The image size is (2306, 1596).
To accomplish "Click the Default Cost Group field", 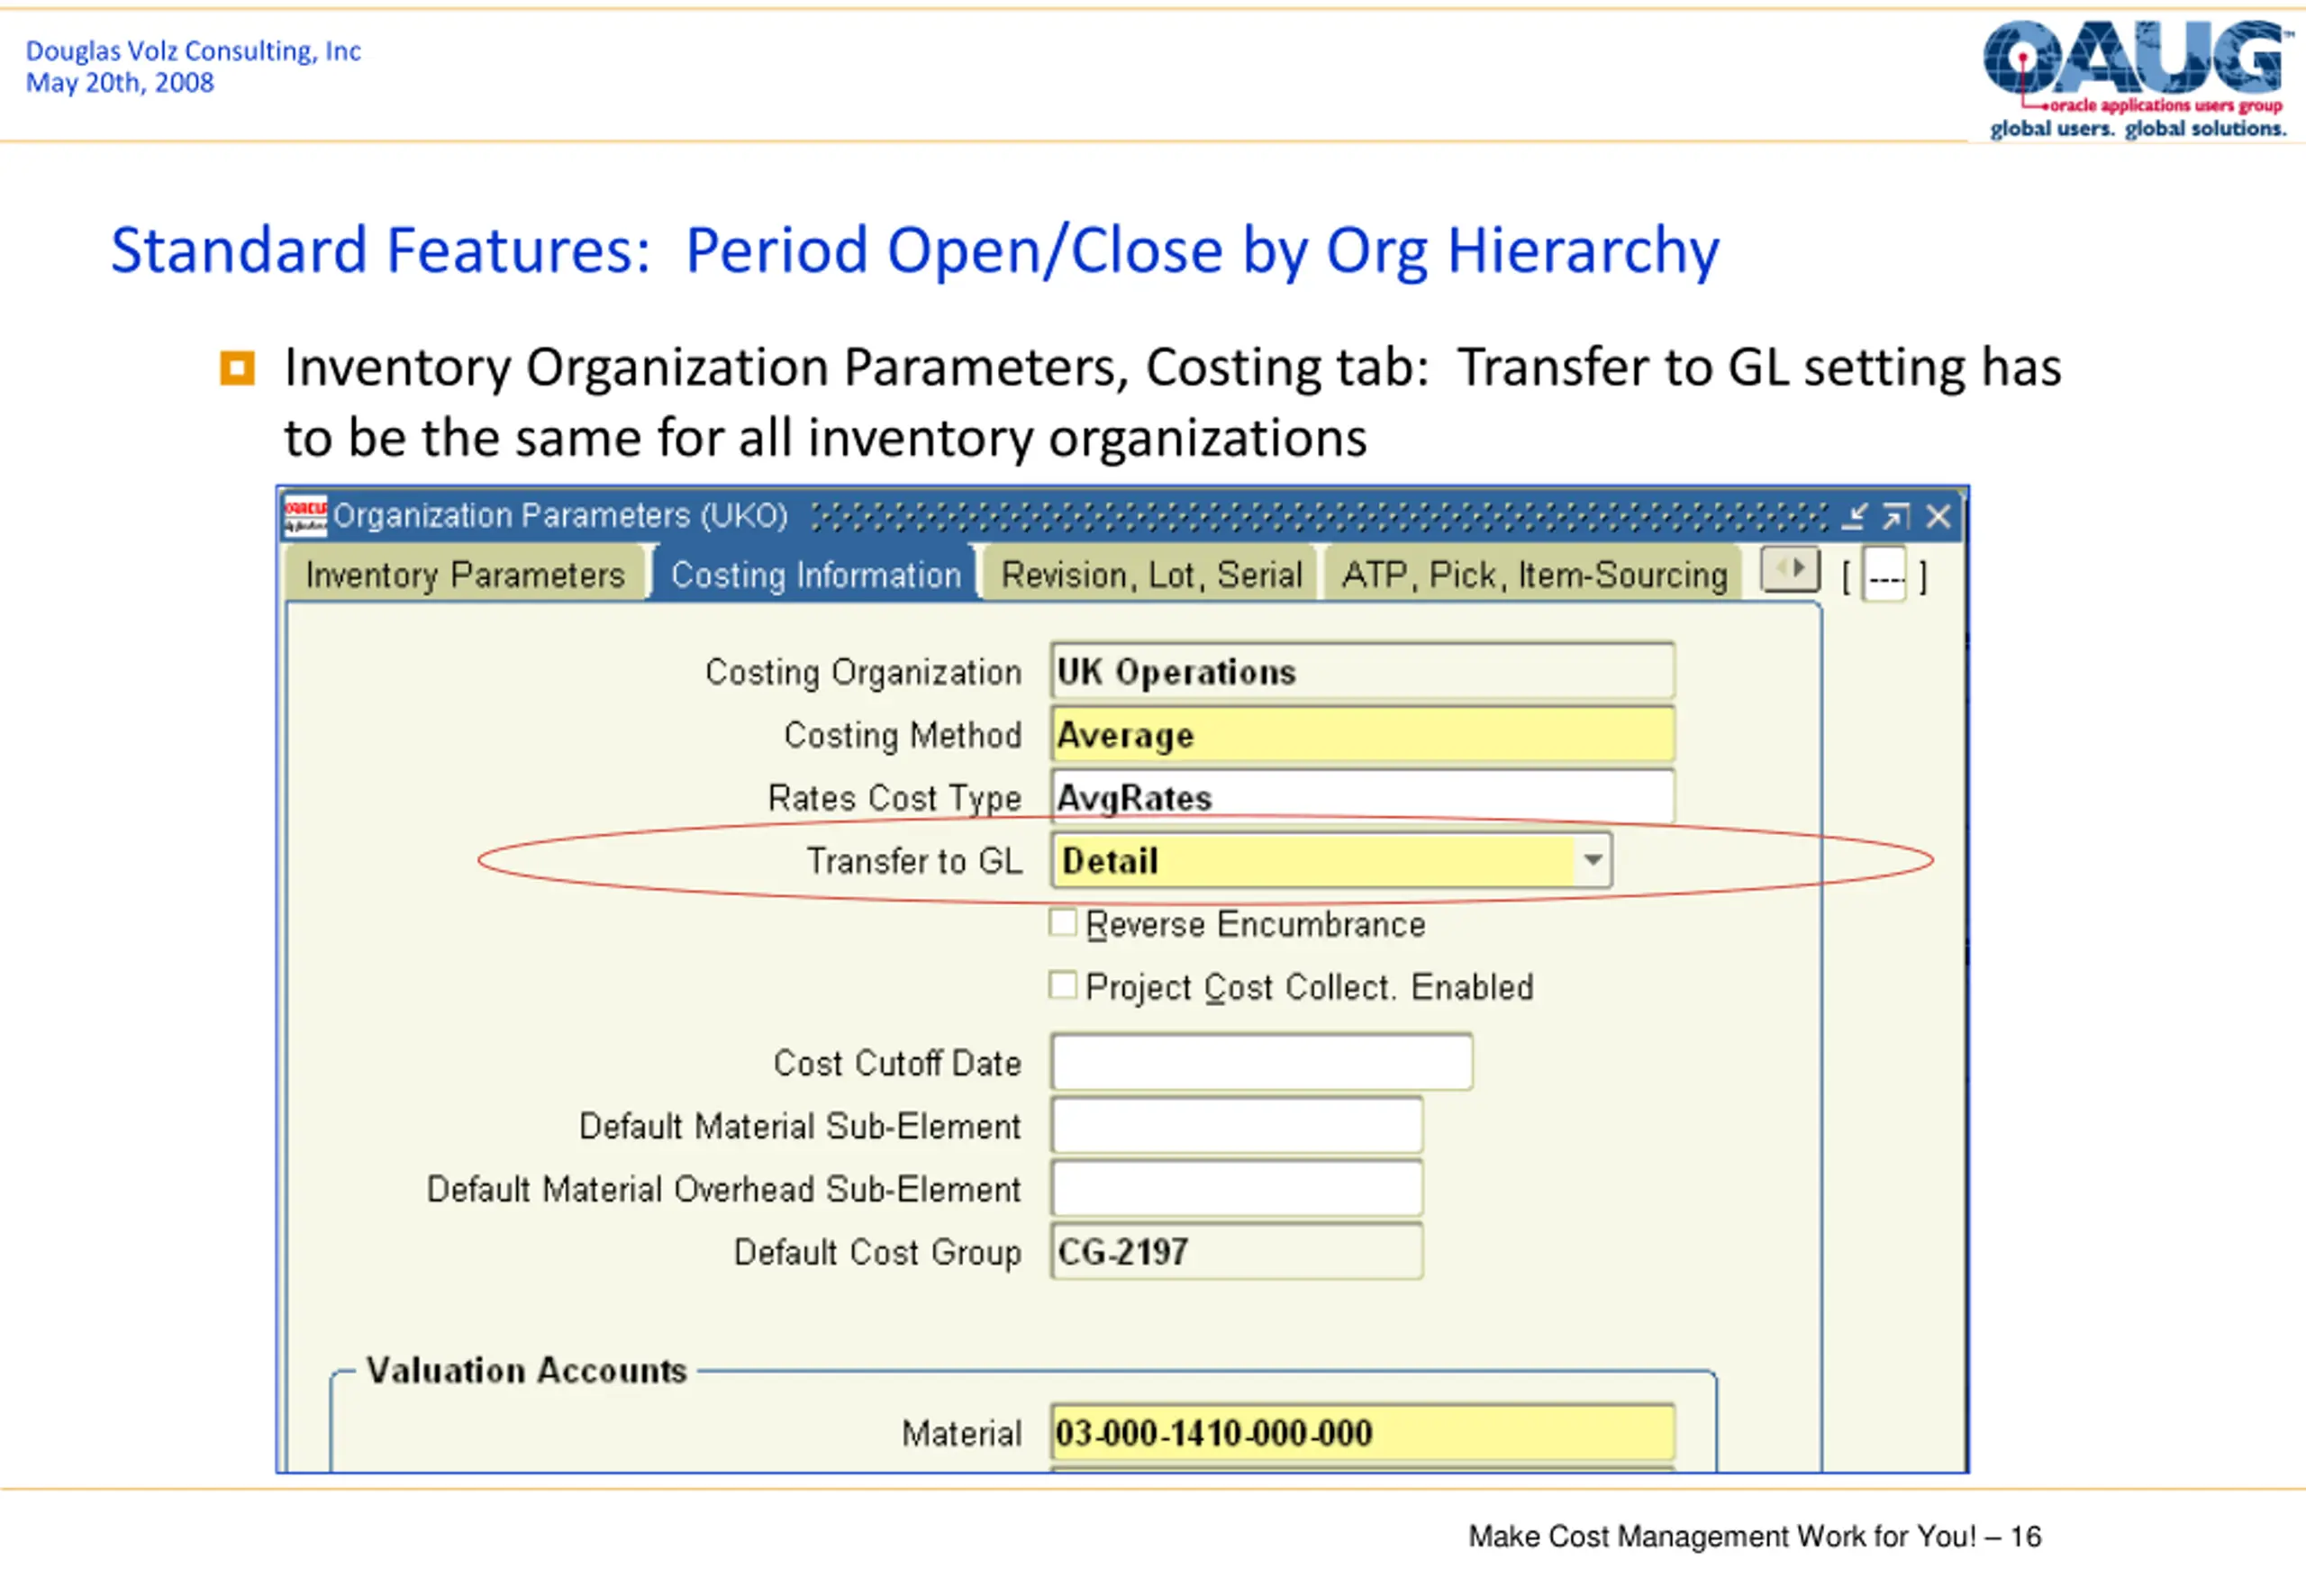I will click(1237, 1251).
